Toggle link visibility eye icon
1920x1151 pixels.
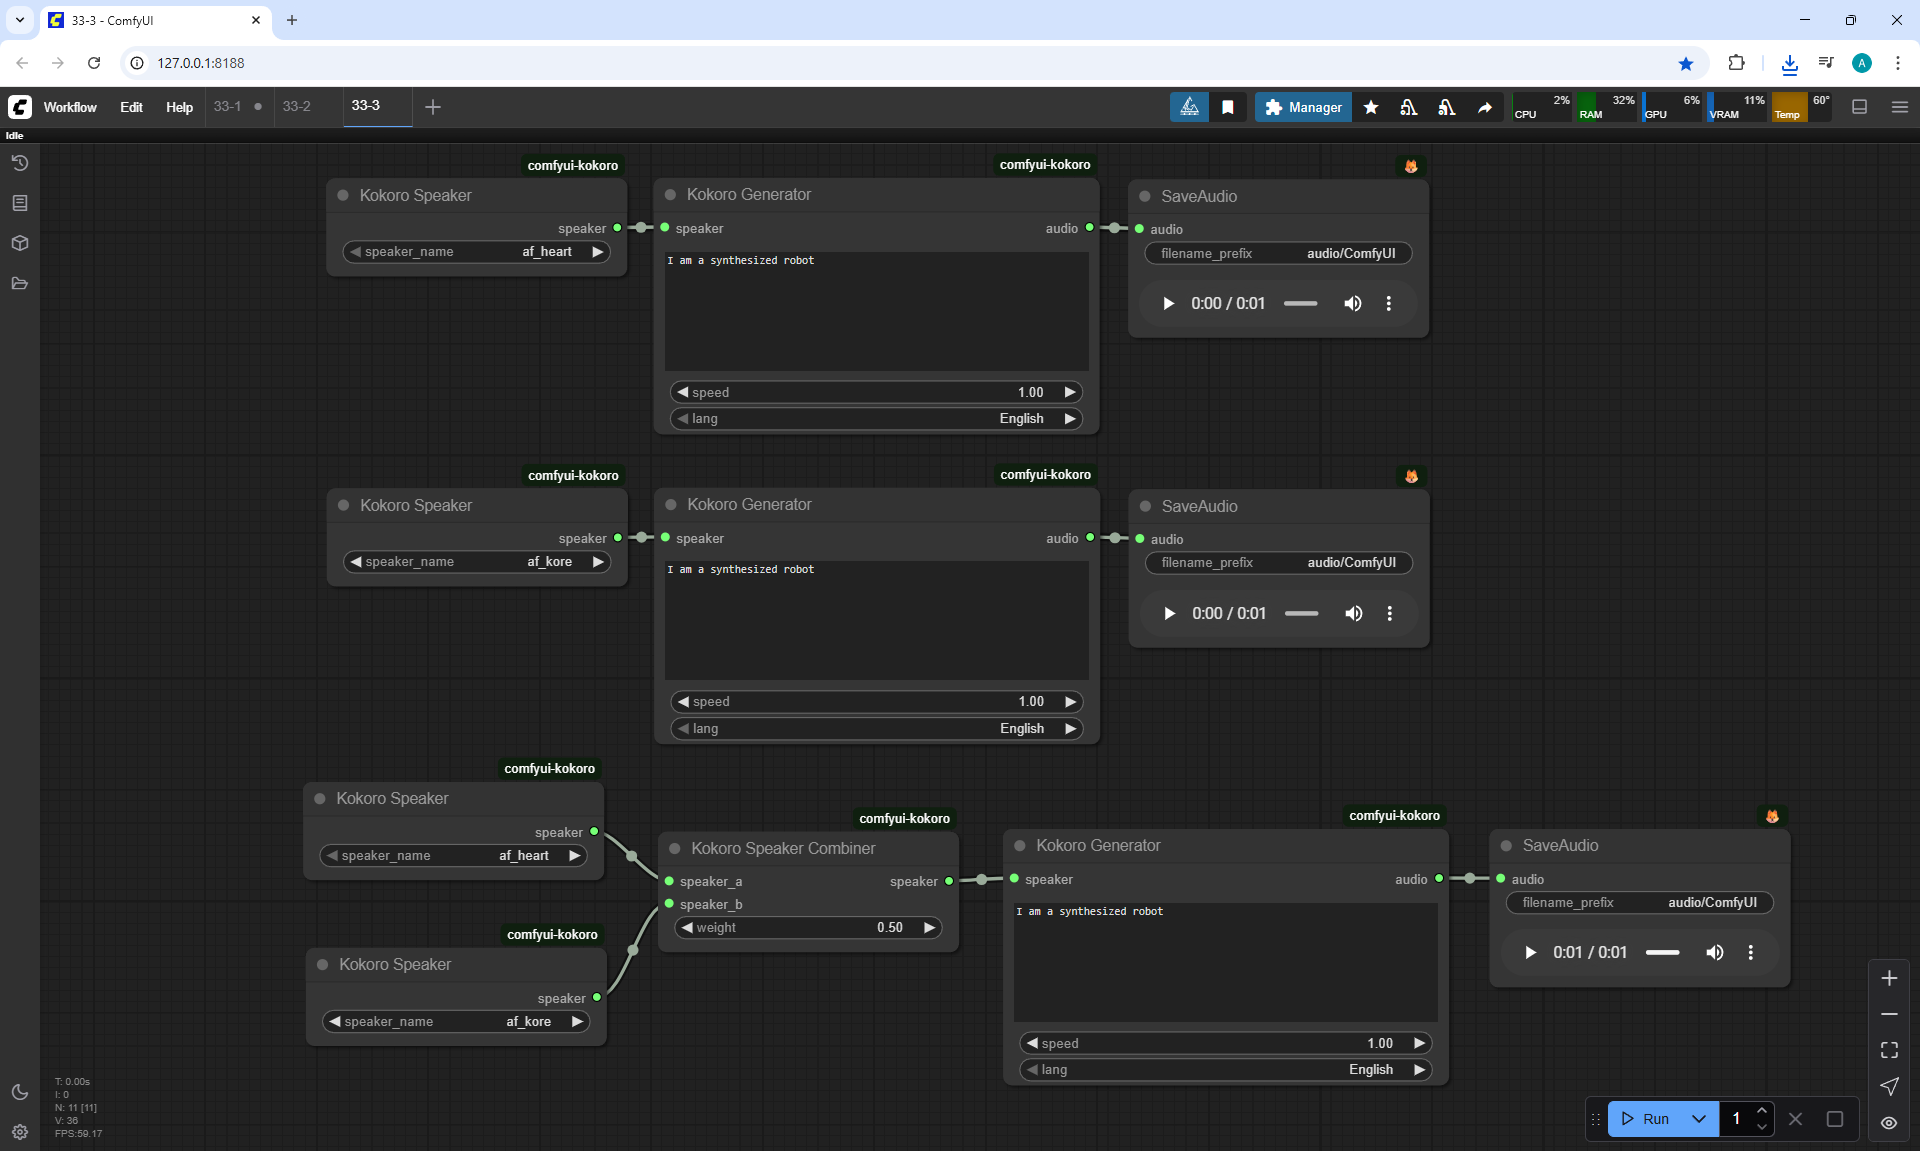(x=1889, y=1122)
